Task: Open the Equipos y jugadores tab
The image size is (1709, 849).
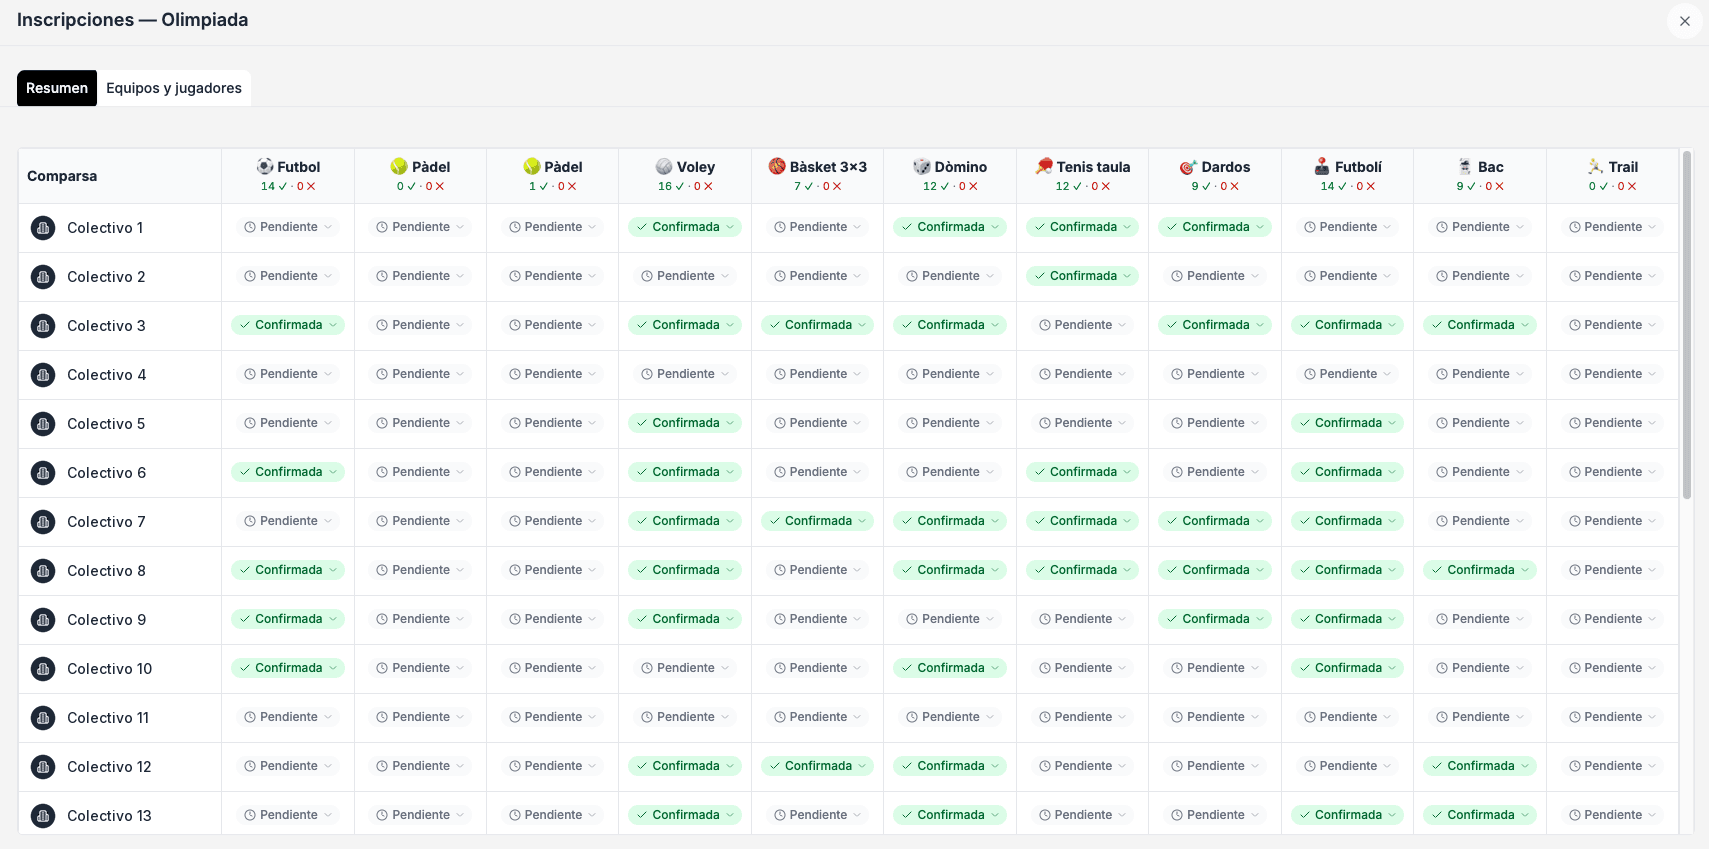Action: coord(174,88)
